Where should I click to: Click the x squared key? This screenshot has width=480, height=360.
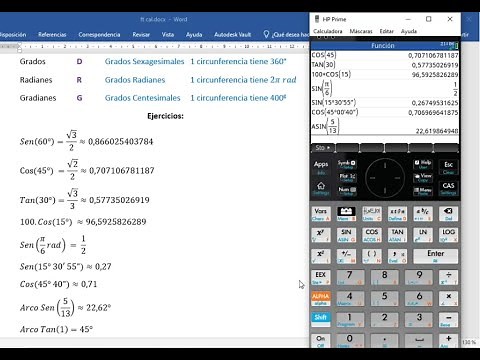(x=321, y=256)
